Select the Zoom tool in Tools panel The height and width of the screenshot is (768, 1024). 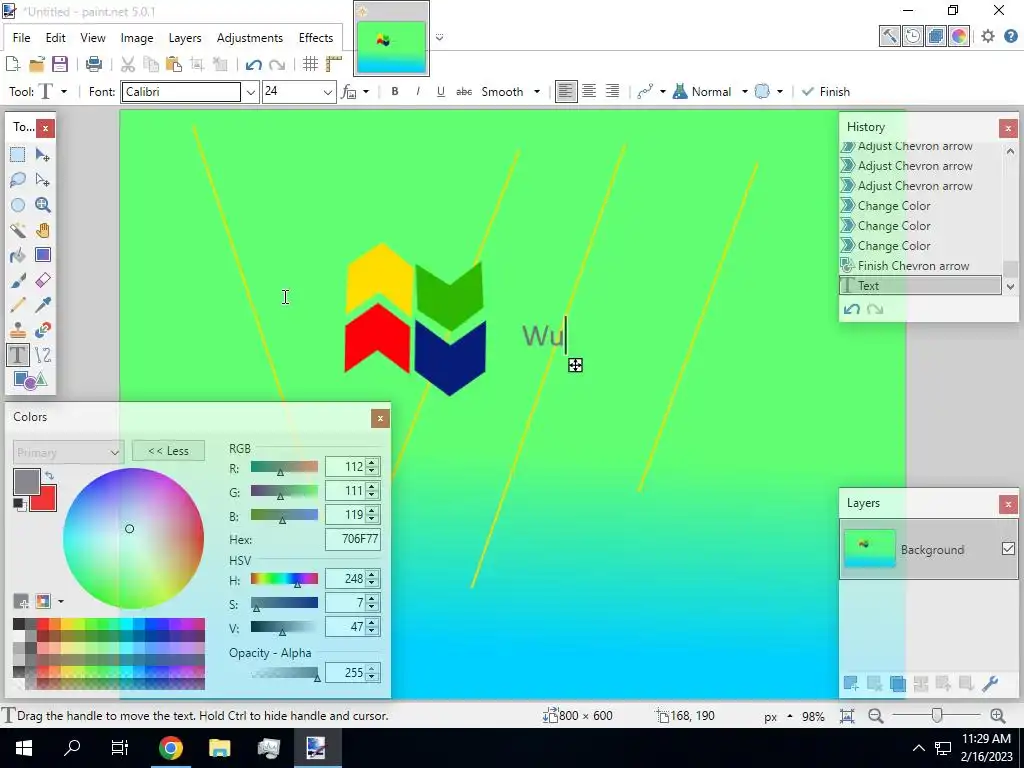42,204
